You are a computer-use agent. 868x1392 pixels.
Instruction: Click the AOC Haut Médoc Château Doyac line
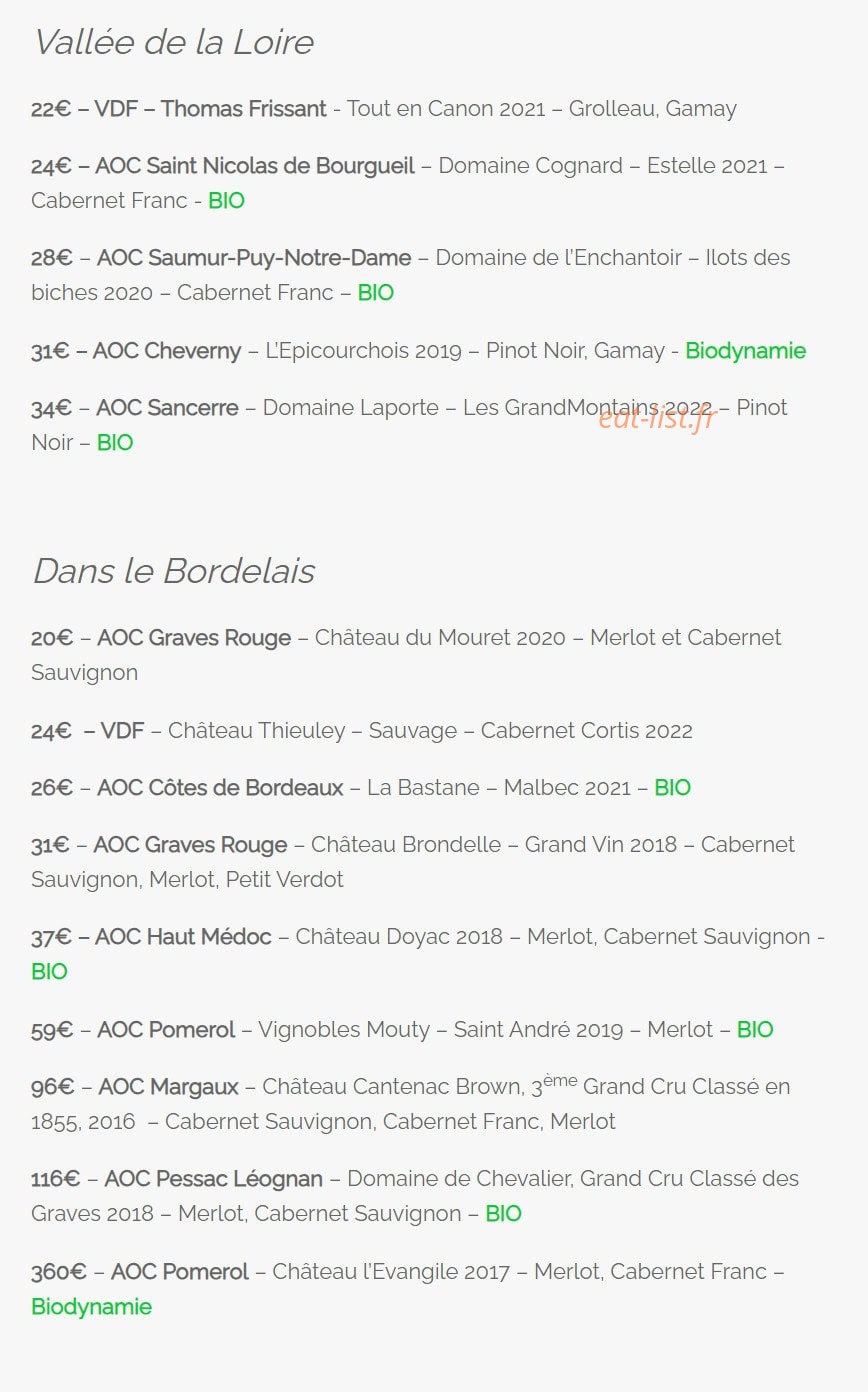428,954
